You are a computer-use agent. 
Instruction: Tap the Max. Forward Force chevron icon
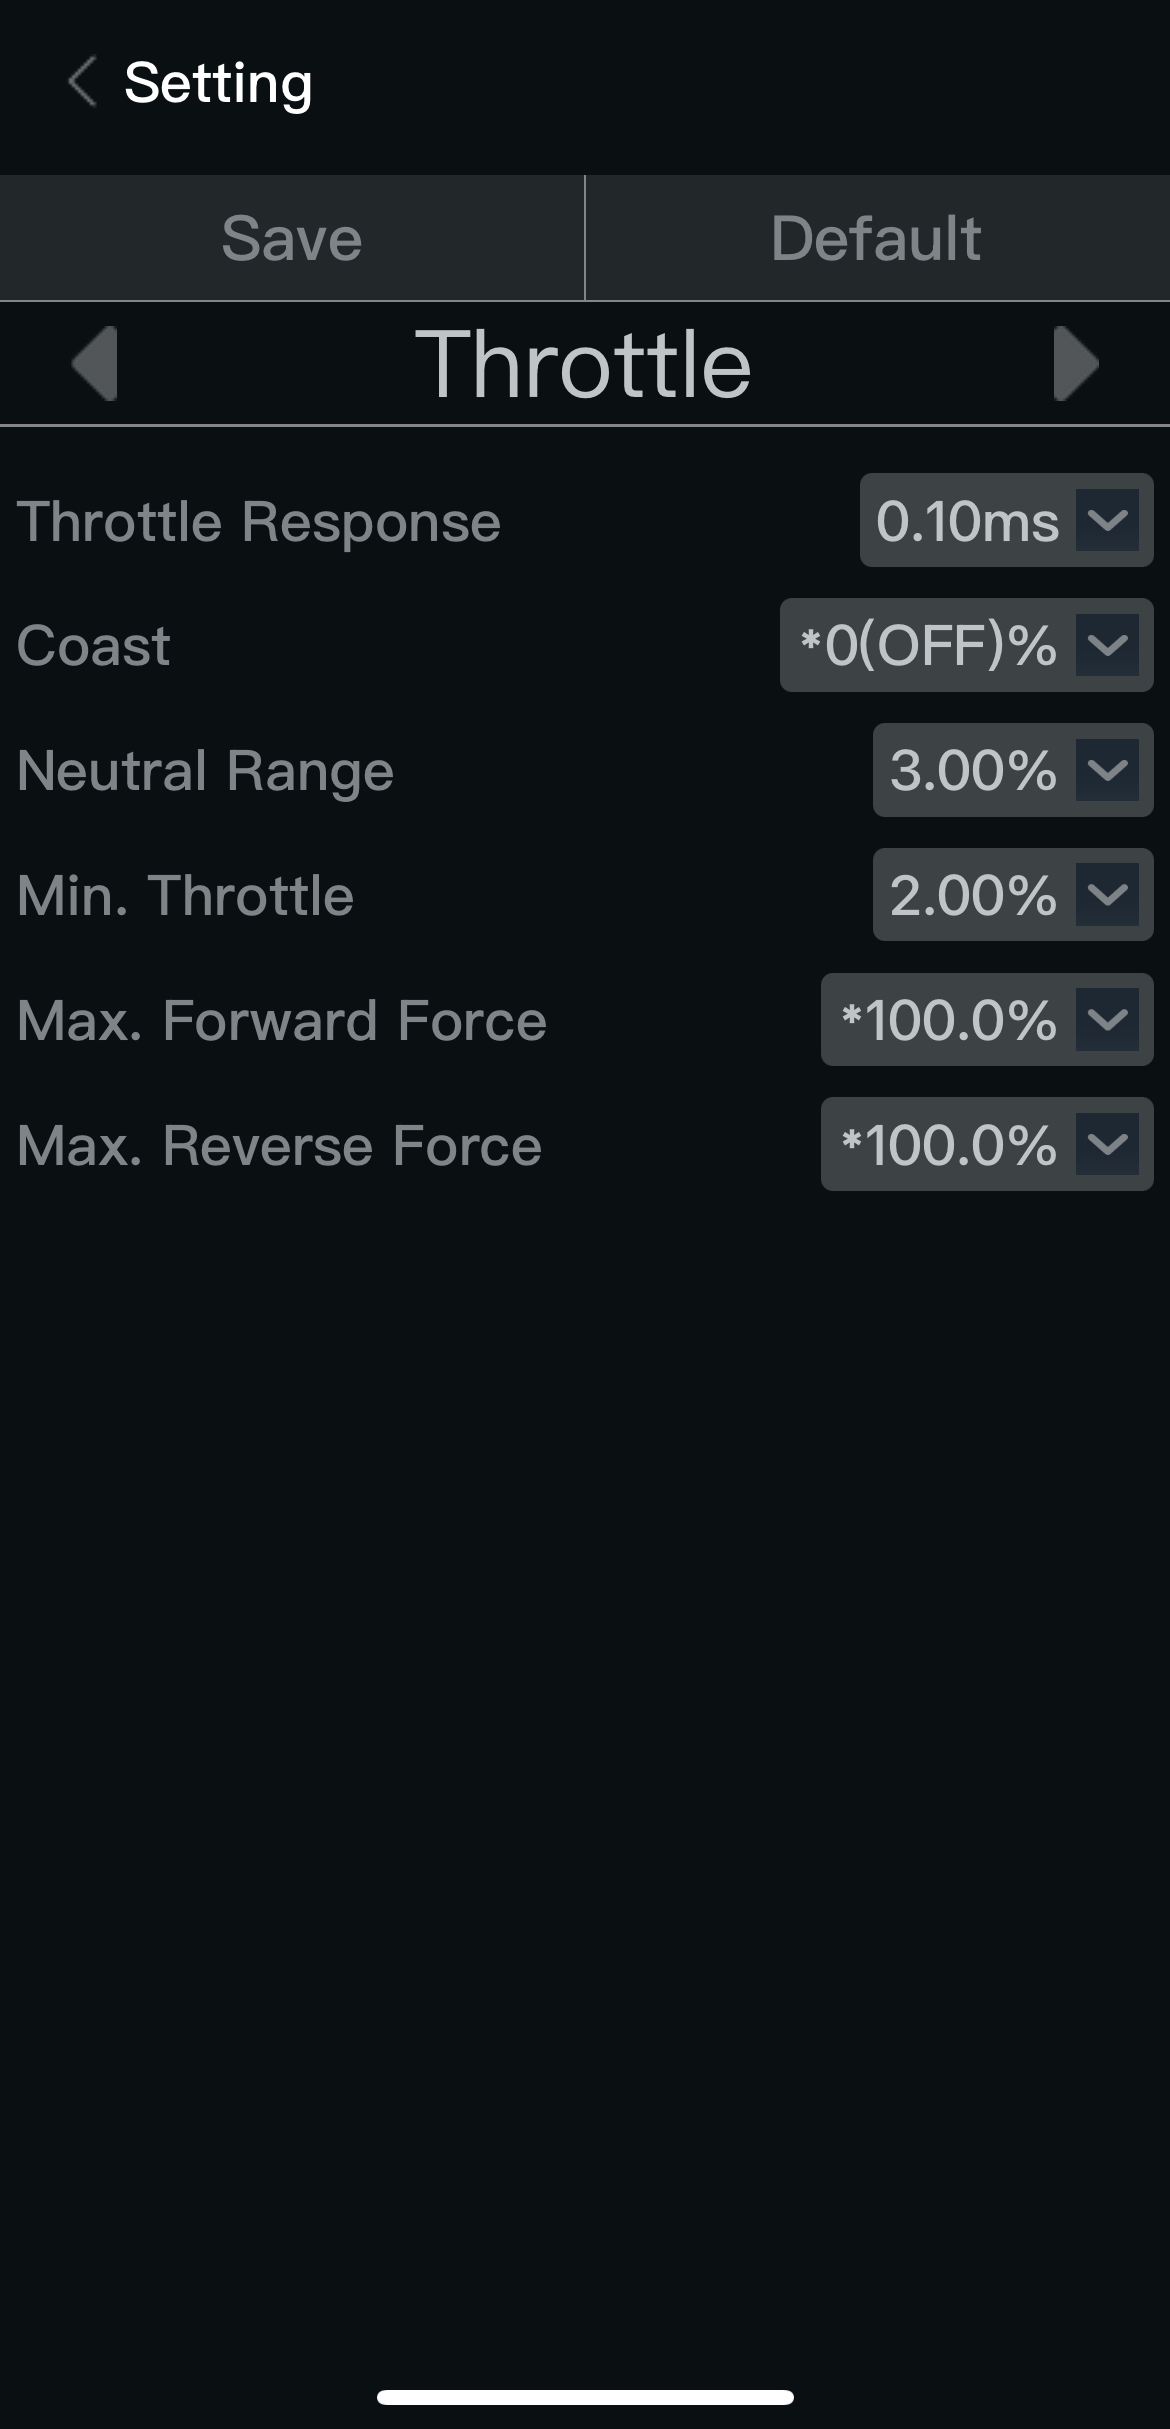coord(1107,1019)
